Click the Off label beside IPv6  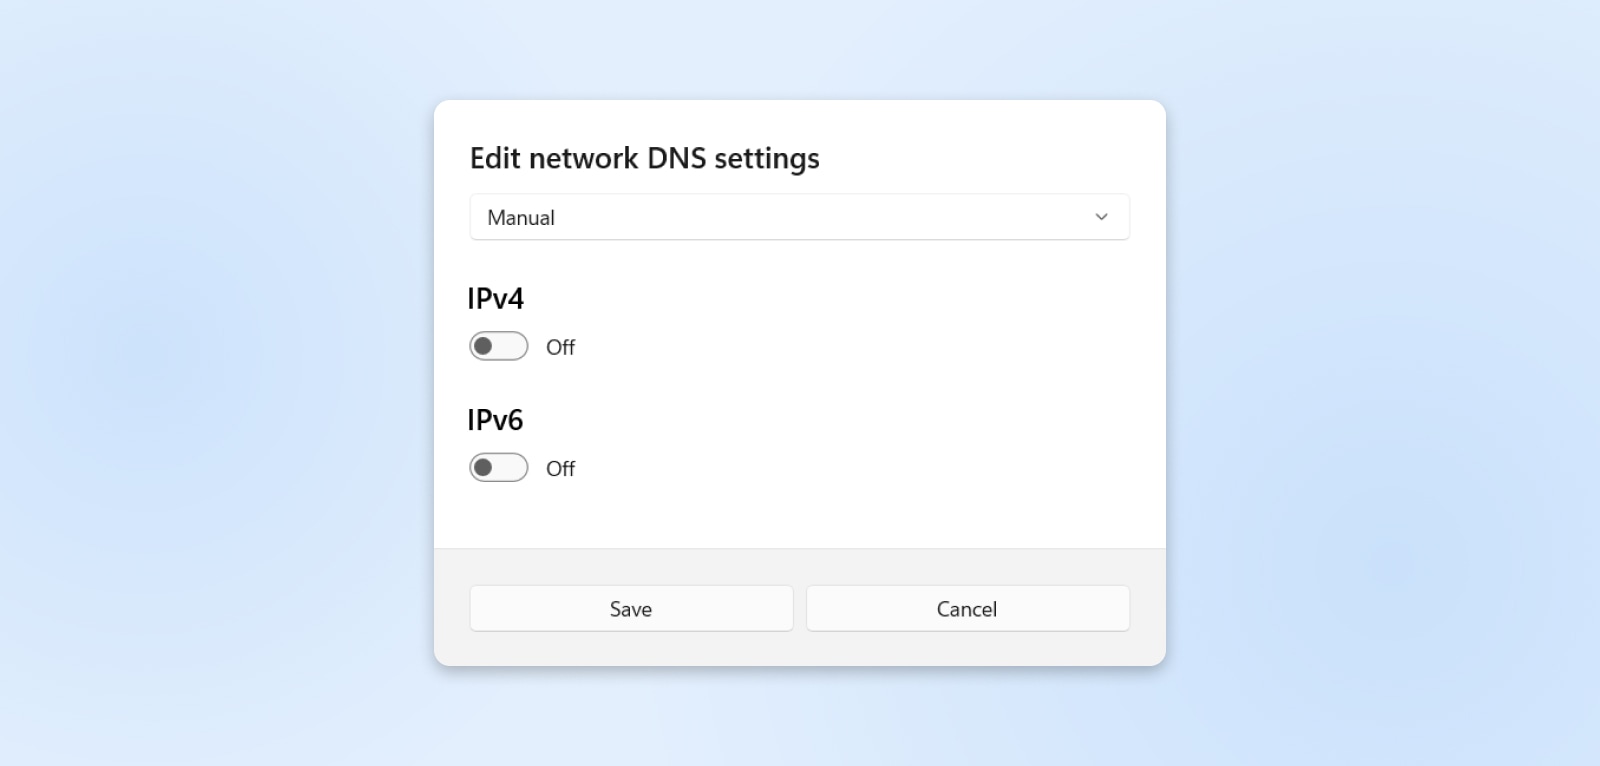pos(560,468)
